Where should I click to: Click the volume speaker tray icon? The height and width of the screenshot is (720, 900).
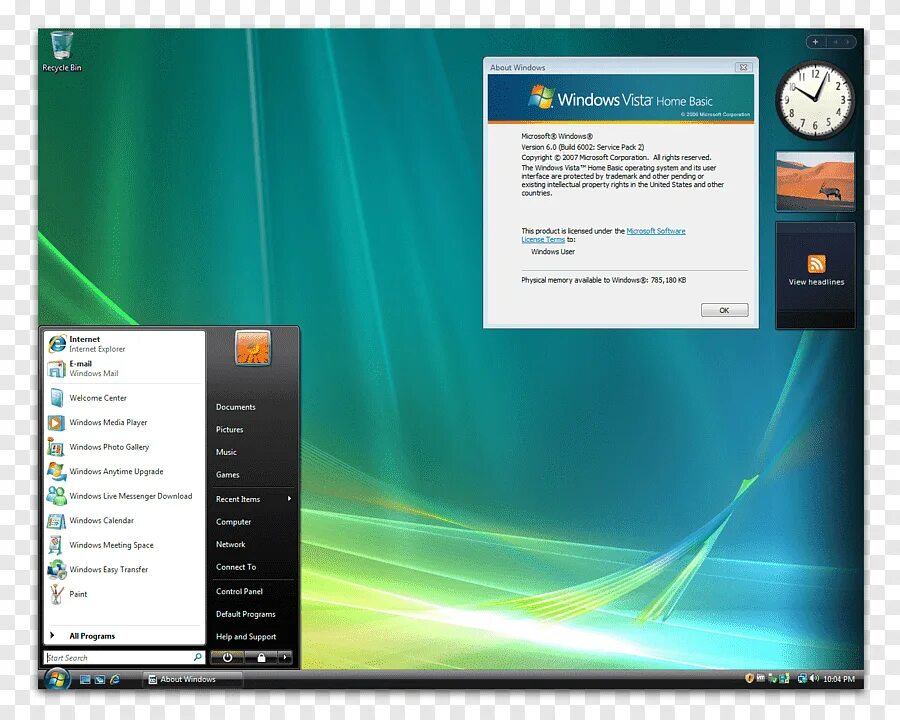pyautogui.click(x=814, y=679)
